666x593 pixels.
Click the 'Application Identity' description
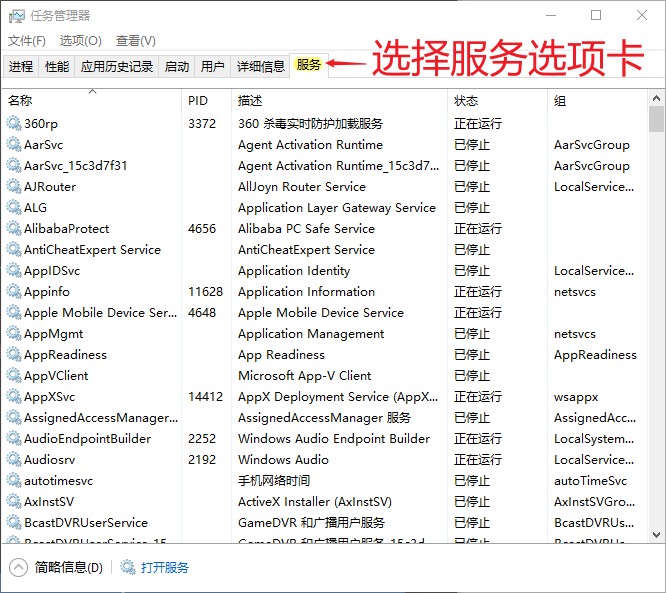pos(294,271)
